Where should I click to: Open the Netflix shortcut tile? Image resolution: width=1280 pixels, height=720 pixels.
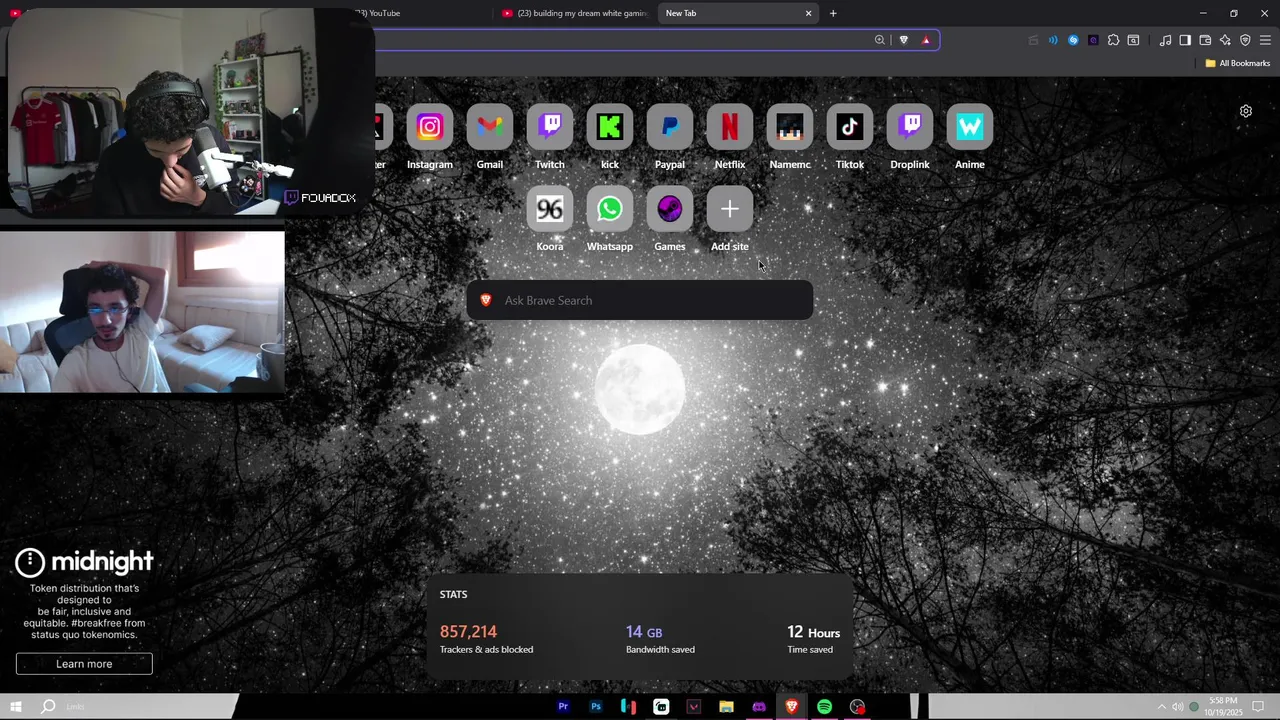730,128
